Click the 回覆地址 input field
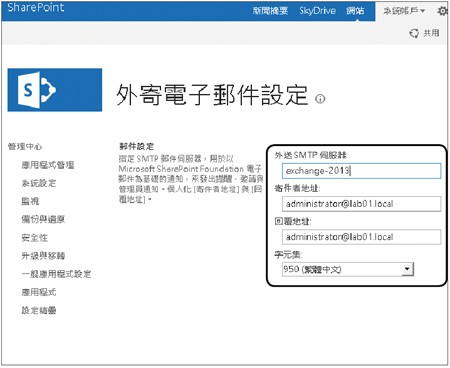This screenshot has height=368, width=450. 361,237
